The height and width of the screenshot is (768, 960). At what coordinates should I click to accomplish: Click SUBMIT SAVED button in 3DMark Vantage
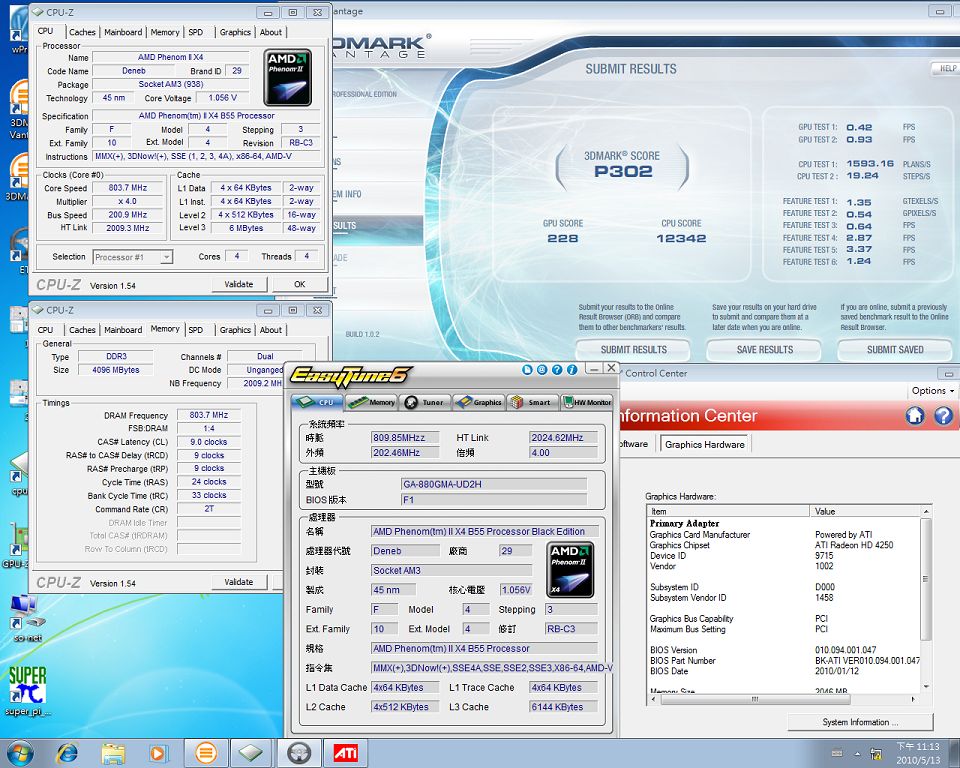pos(895,350)
